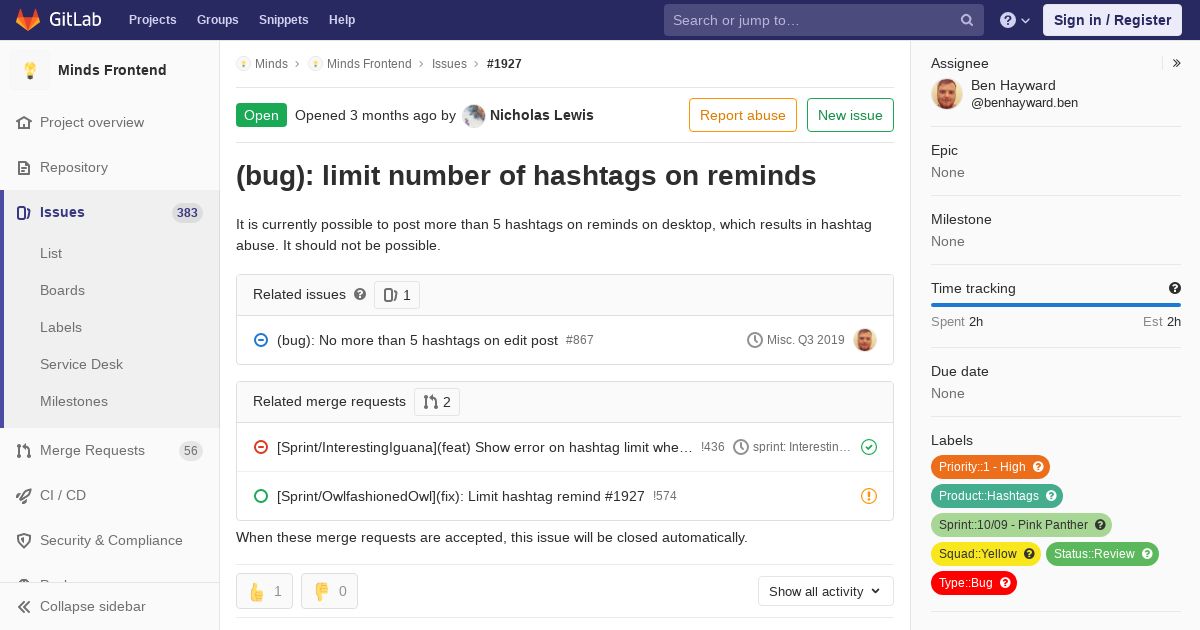The width and height of the screenshot is (1200, 630).
Task: Click the thumbs down reaction button
Action: pyautogui.click(x=330, y=591)
